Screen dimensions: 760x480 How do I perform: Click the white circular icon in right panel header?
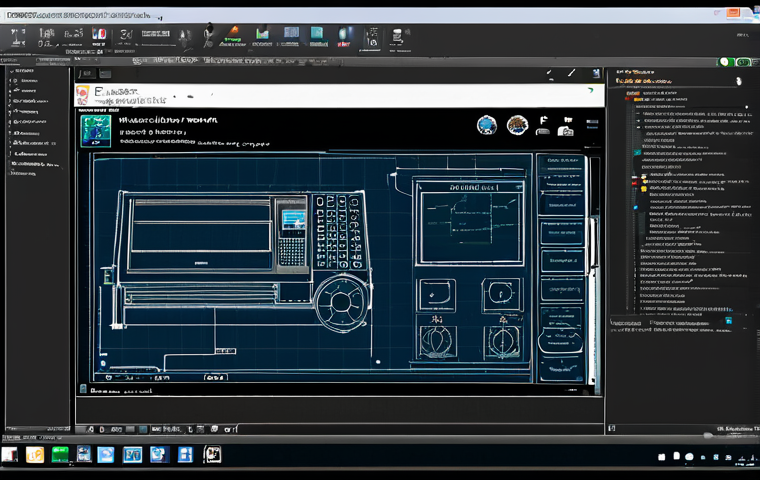point(739,81)
